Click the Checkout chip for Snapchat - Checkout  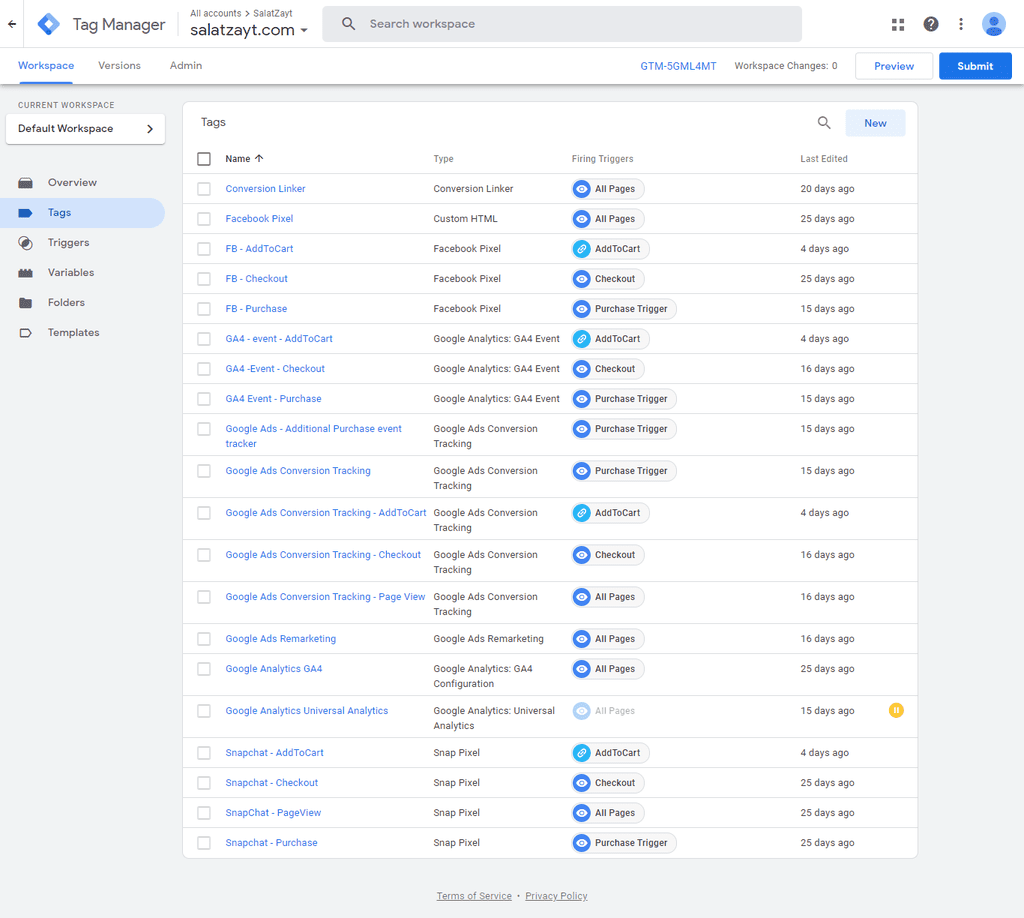608,783
